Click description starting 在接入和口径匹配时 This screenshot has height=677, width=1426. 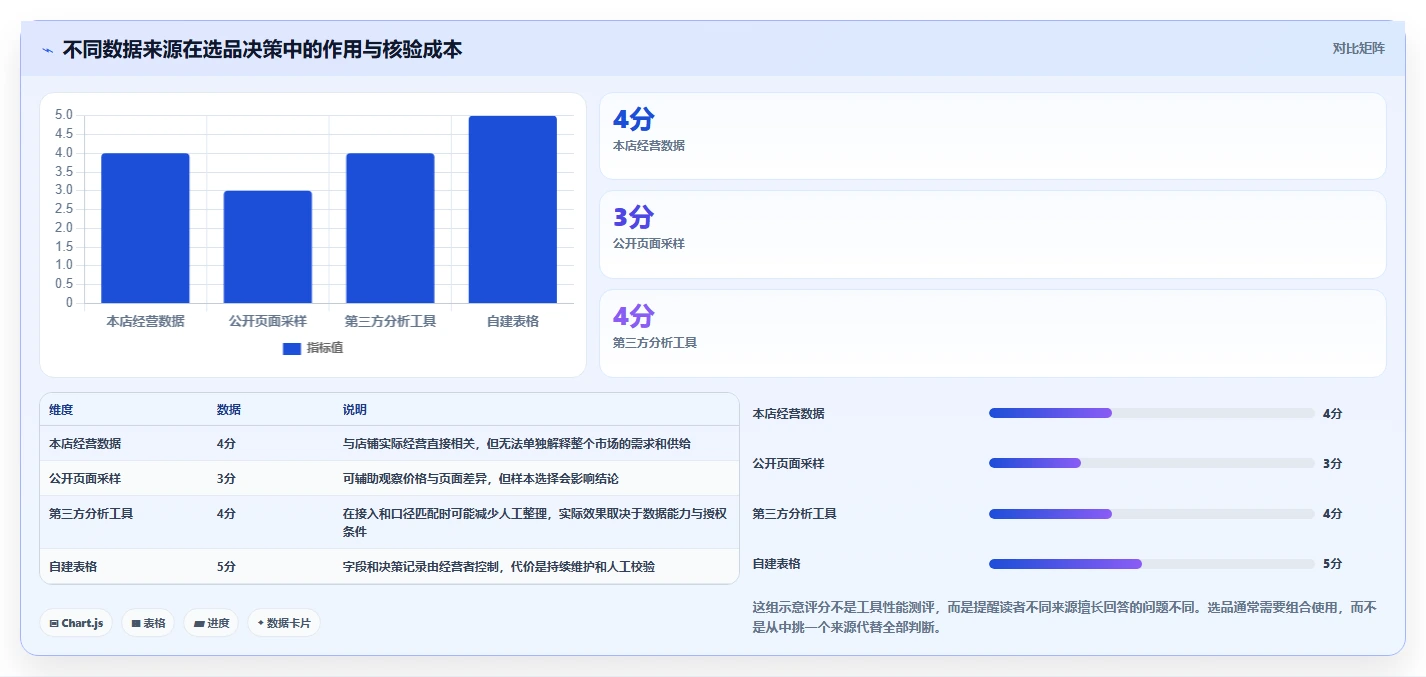coord(534,522)
